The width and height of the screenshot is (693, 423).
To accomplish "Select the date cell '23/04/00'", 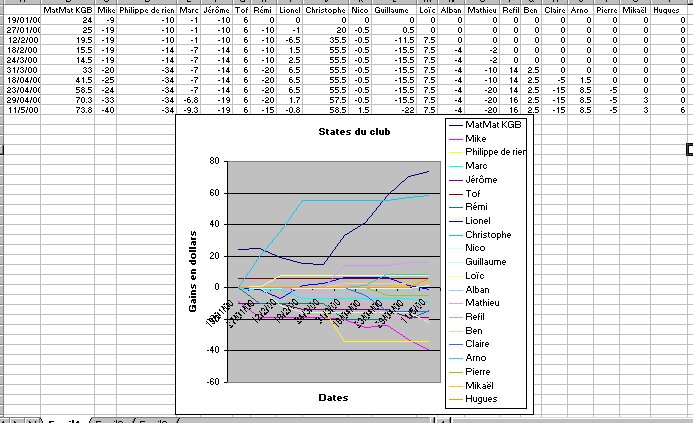I will pyautogui.click(x=23, y=90).
